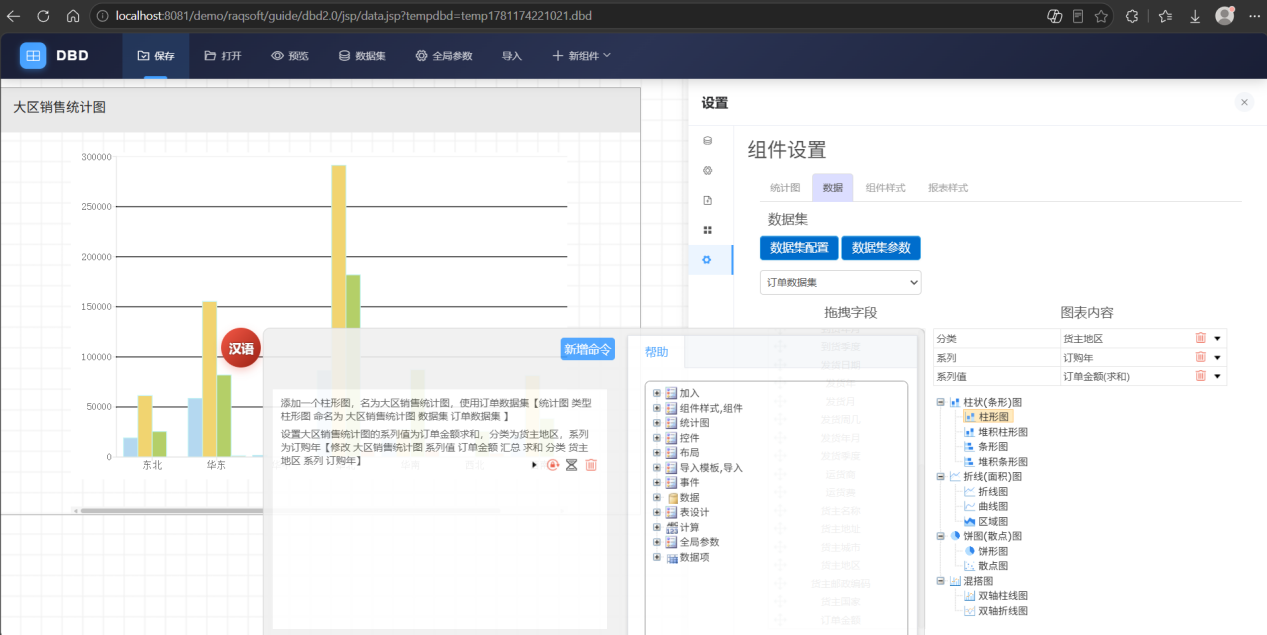Click 事件 in the help tree
This screenshot has height=635, width=1267.
click(689, 483)
